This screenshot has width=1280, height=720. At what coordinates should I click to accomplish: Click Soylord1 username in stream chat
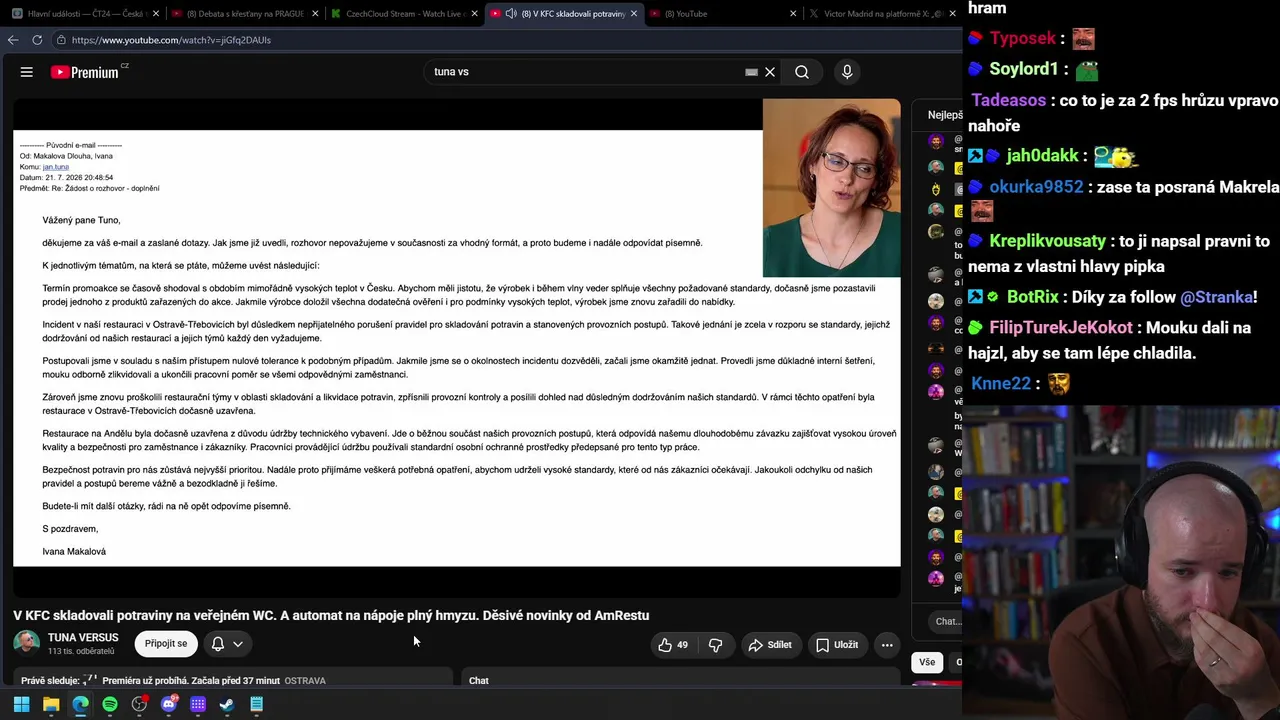(1024, 69)
